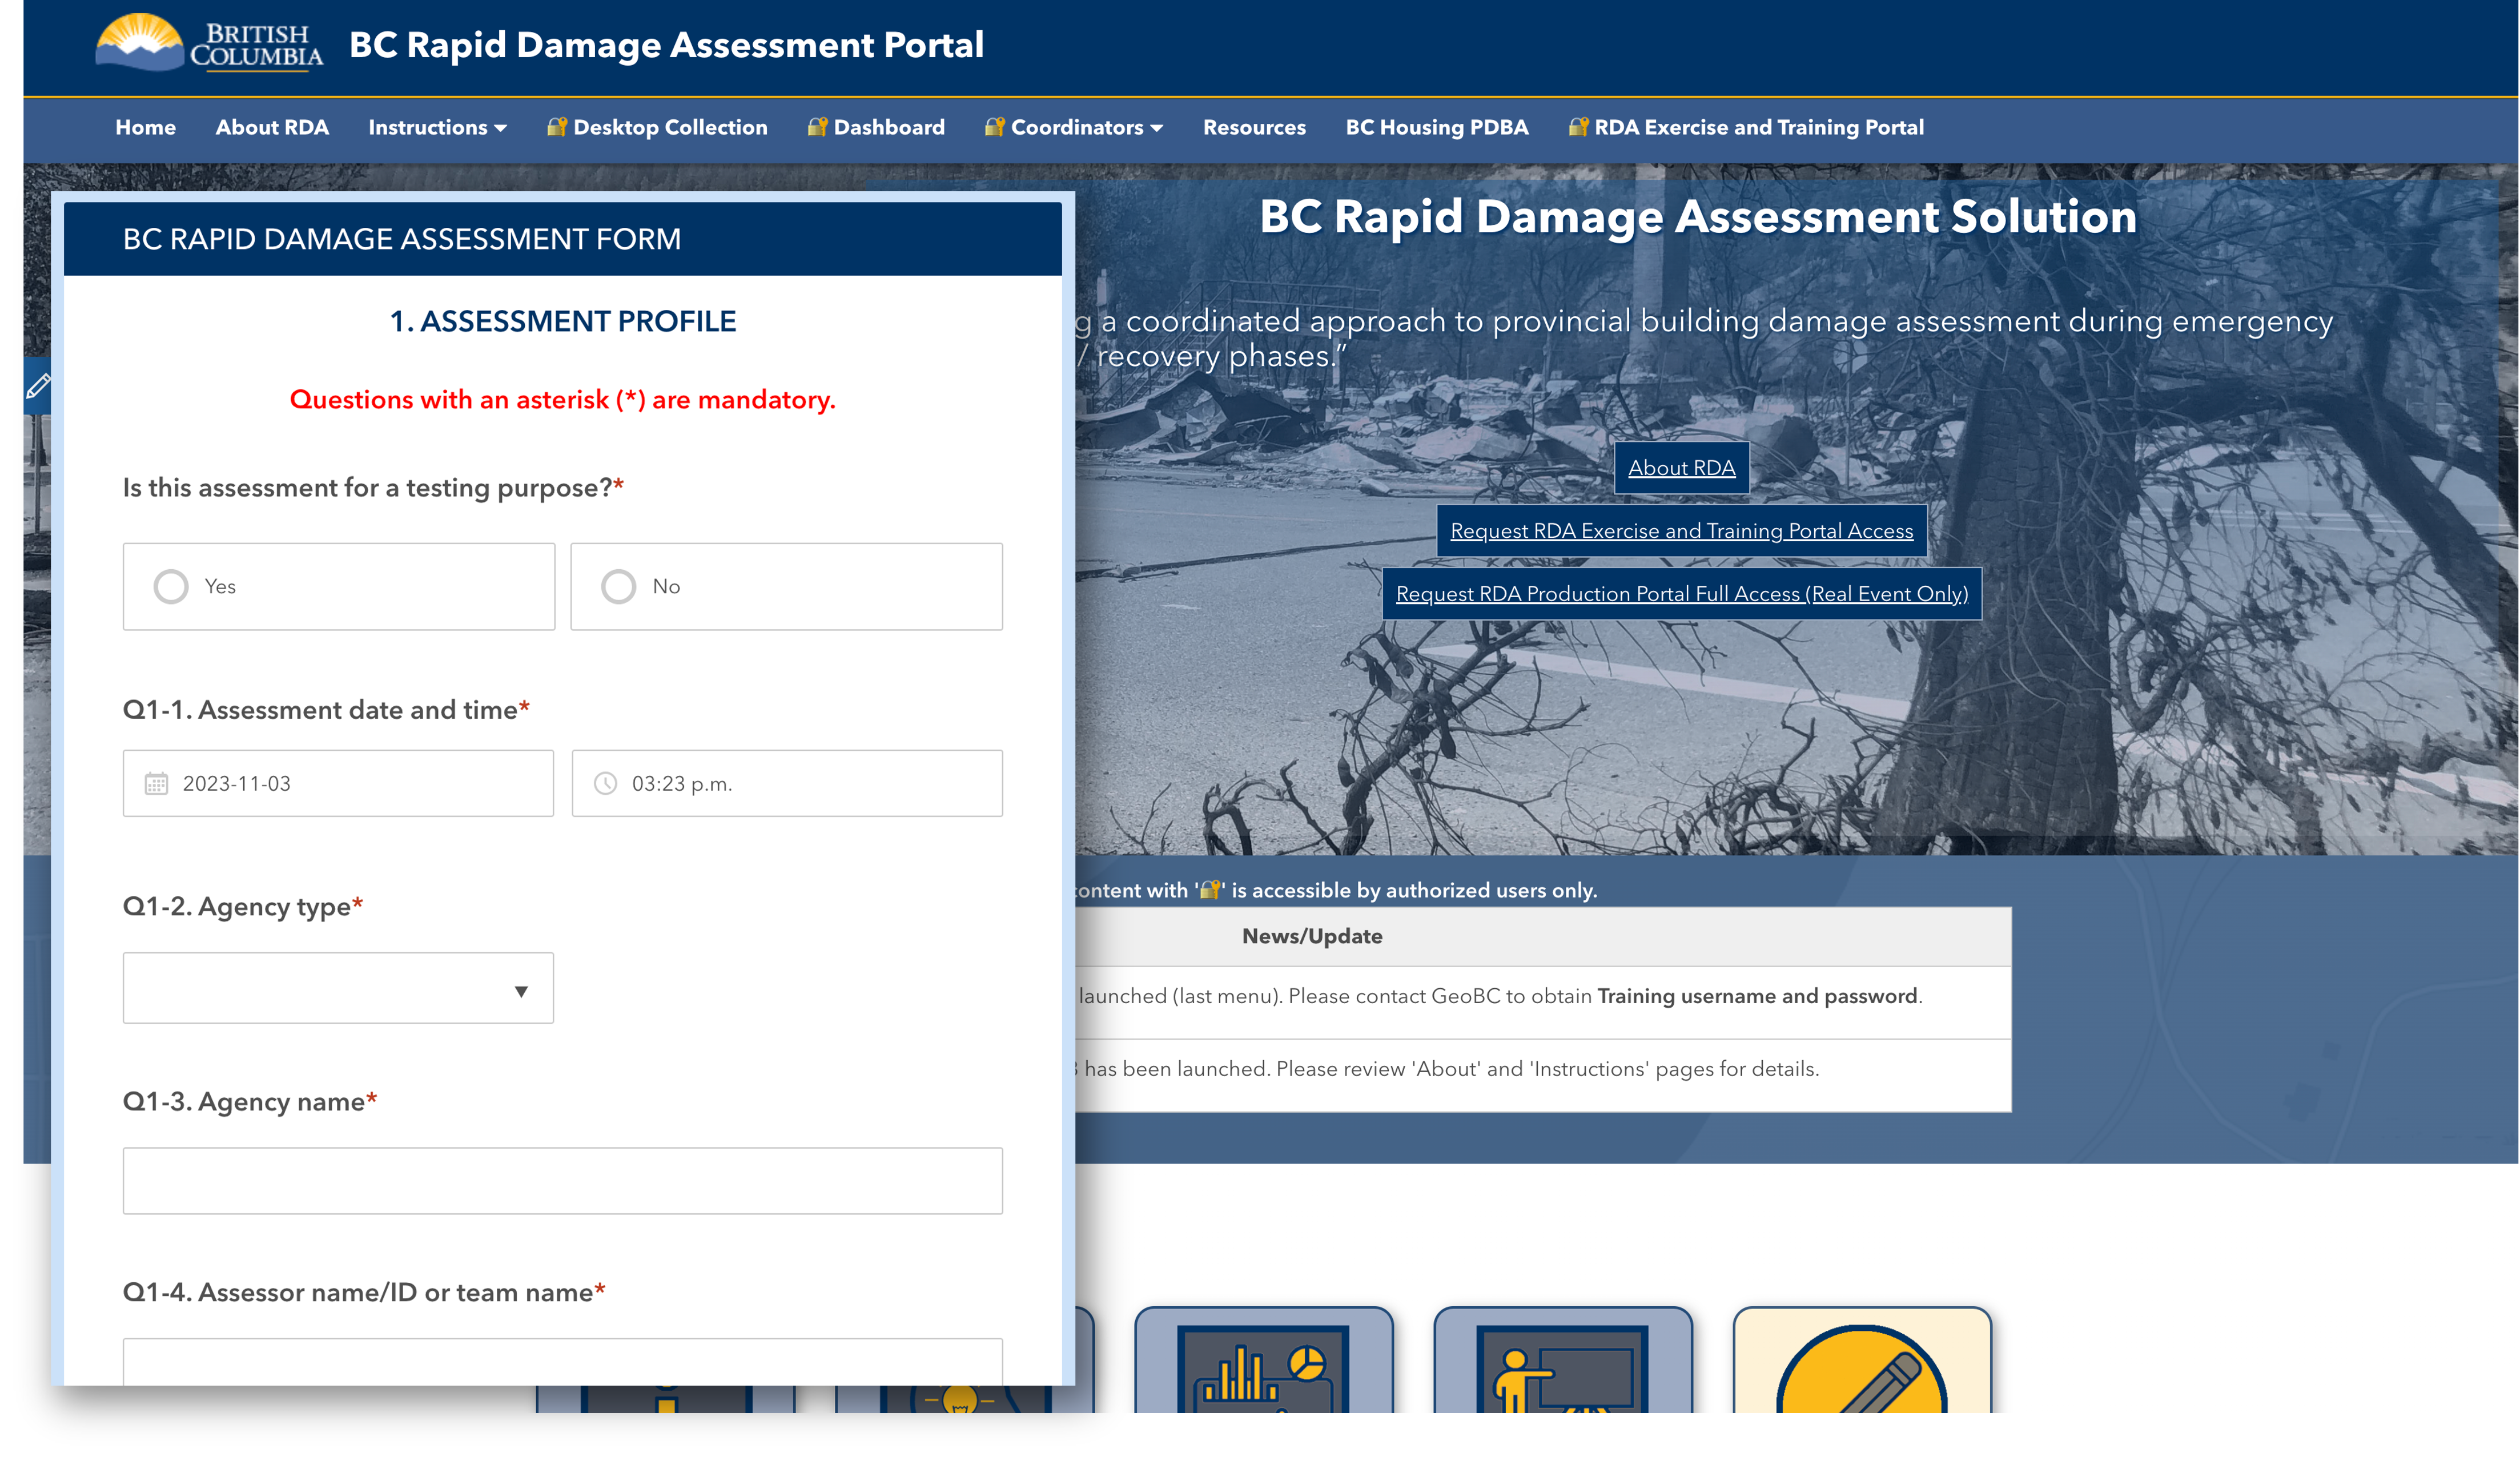Screen dimensions: 2520x1457
Task: Open the training presenter tile icon
Action: pos(1562,1366)
